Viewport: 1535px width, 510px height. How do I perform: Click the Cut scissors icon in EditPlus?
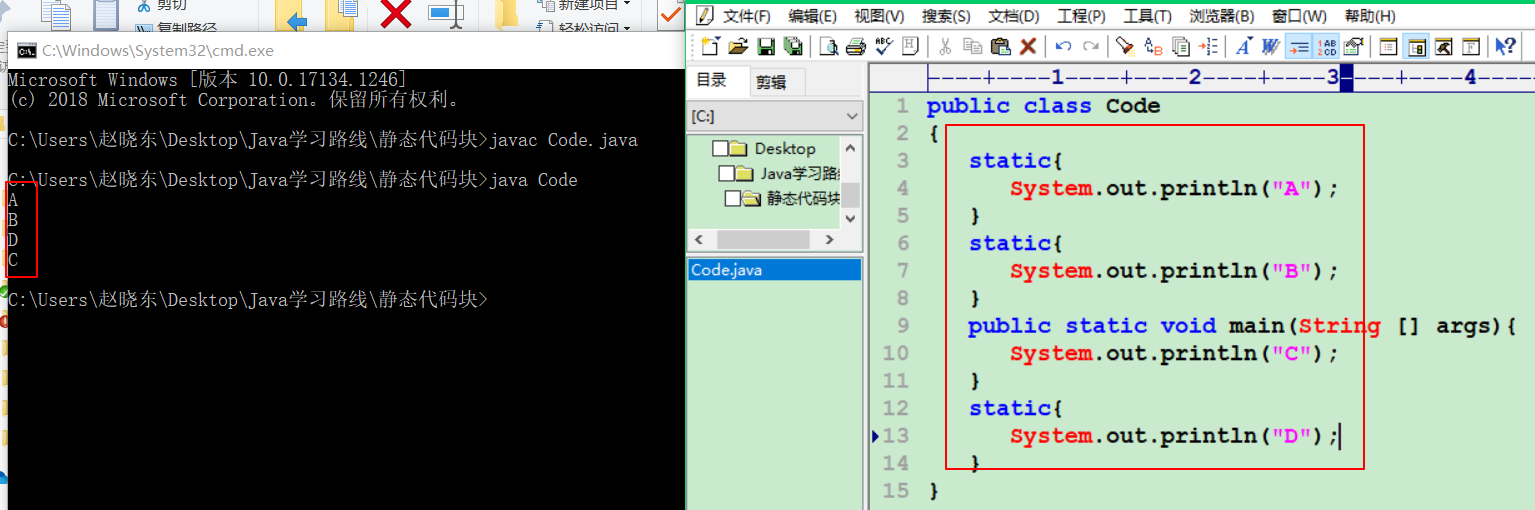(944, 46)
